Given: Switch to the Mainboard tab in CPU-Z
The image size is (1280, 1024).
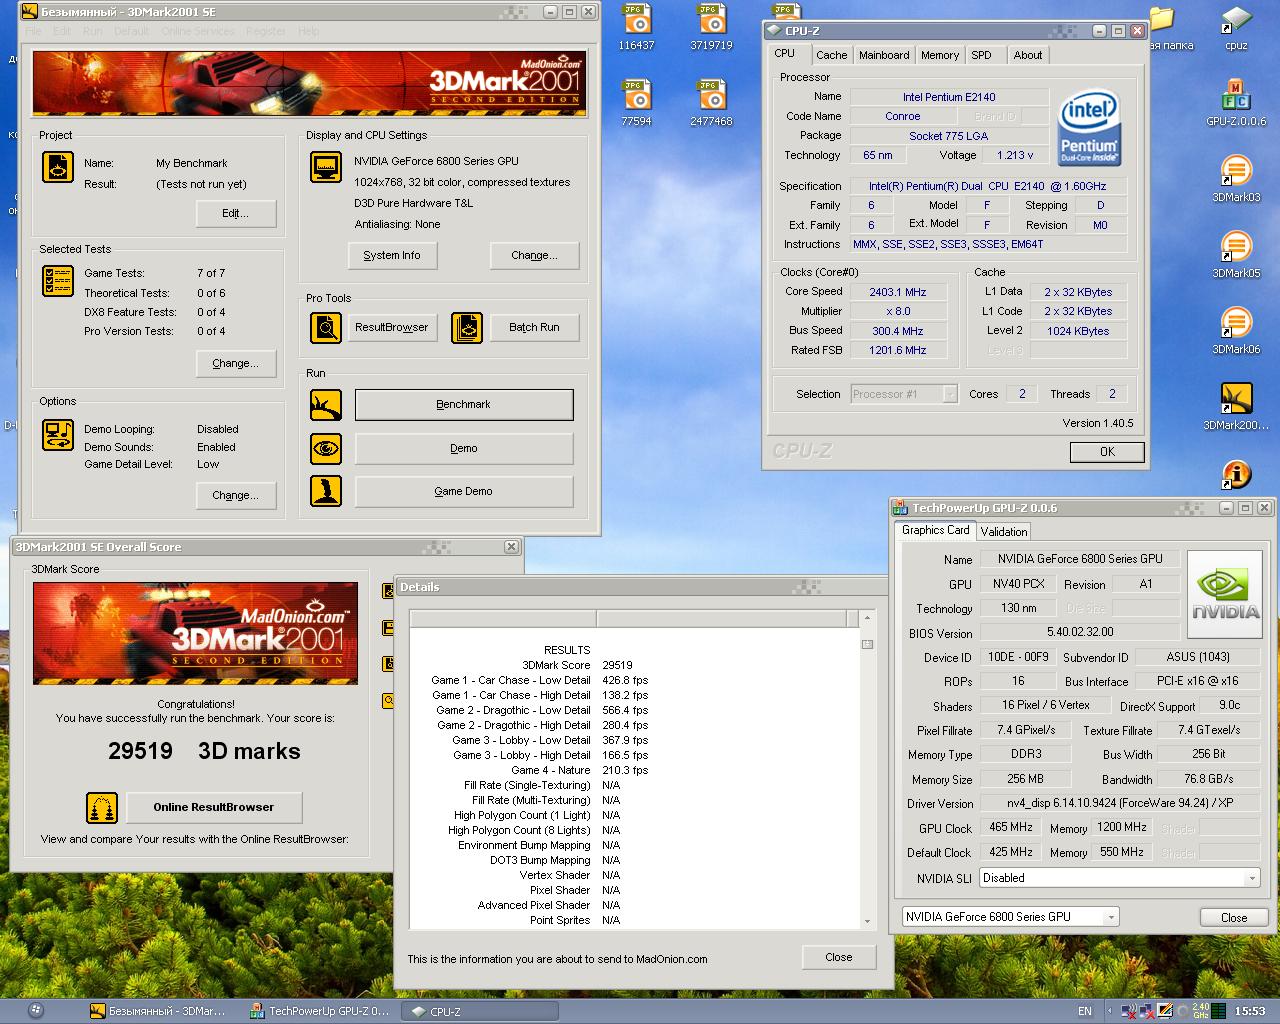Looking at the screenshot, I should click(x=884, y=55).
